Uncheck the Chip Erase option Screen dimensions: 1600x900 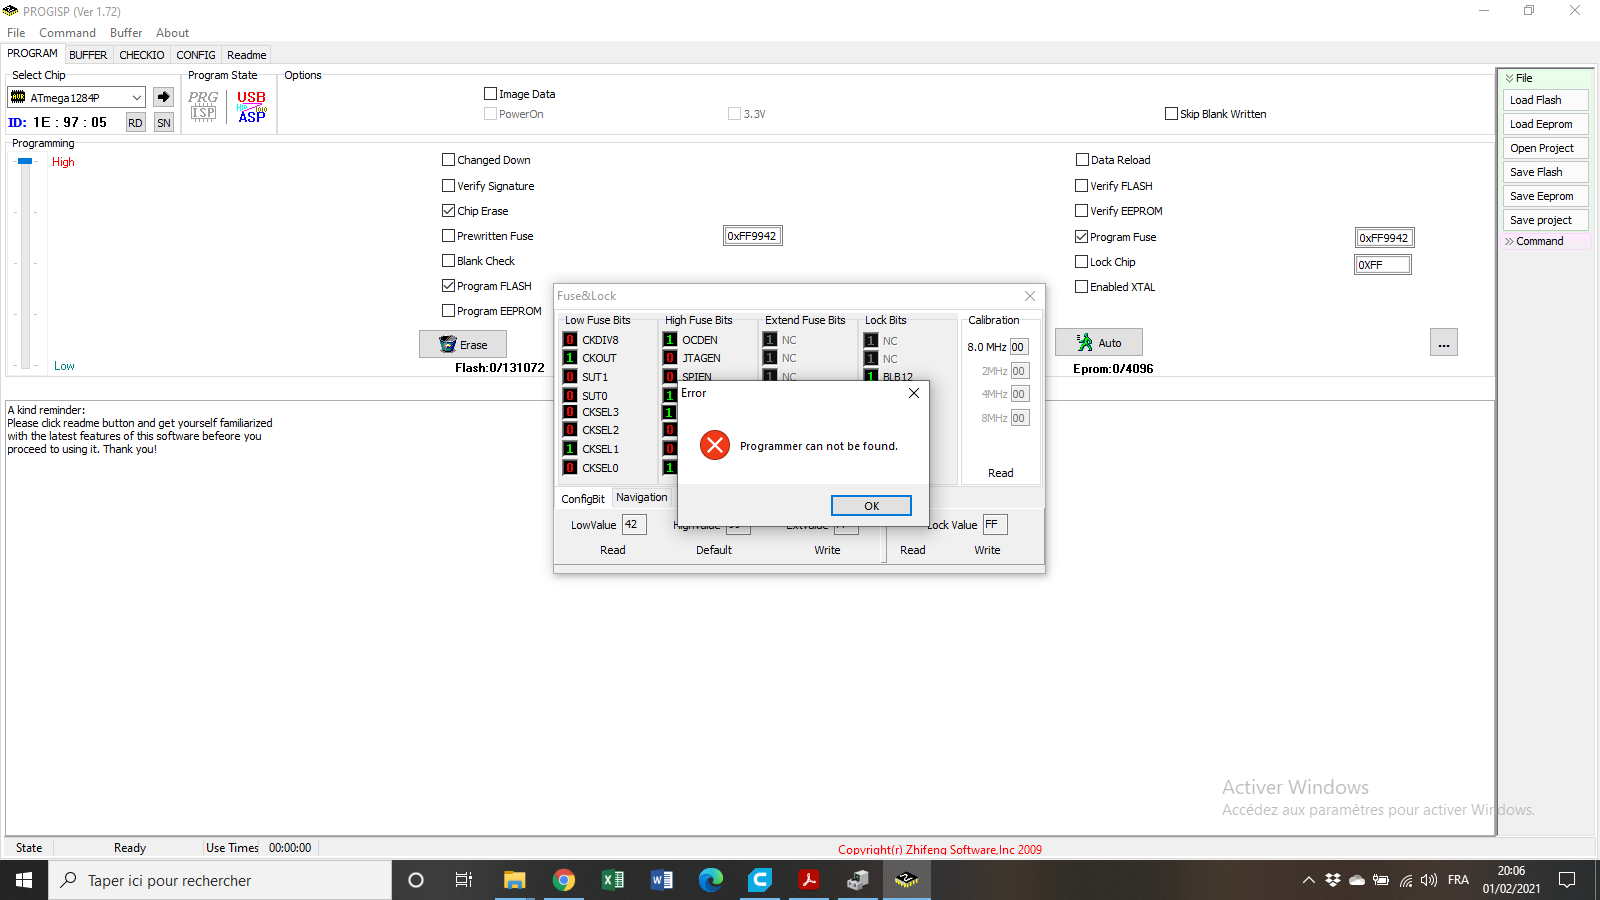point(448,211)
